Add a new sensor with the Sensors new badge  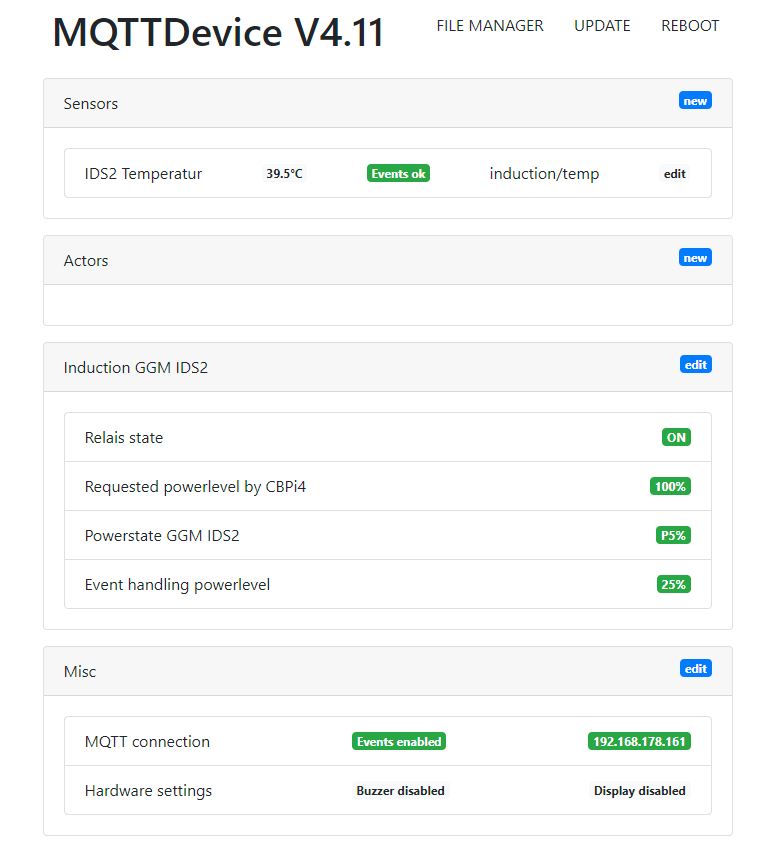click(695, 101)
